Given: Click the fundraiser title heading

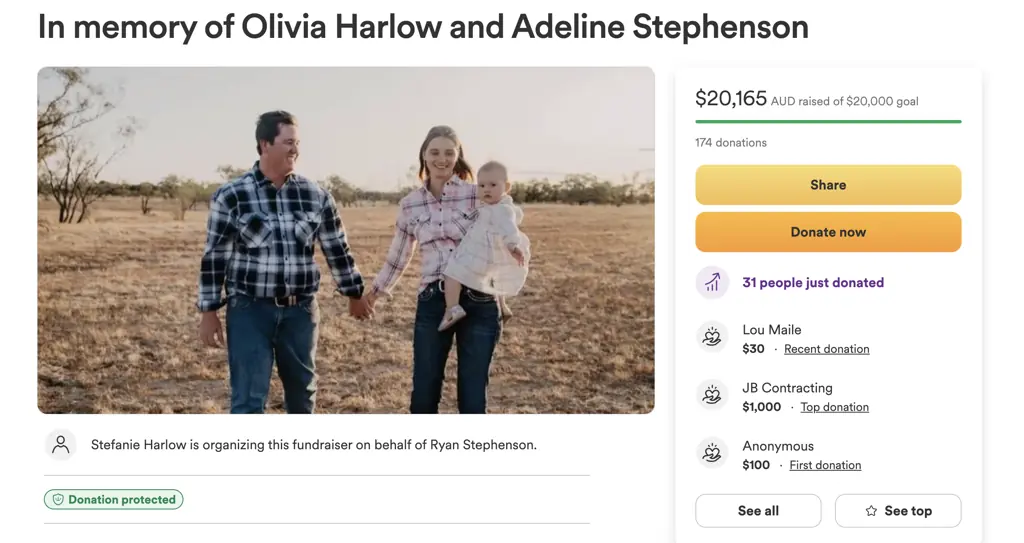Looking at the screenshot, I should [x=423, y=27].
